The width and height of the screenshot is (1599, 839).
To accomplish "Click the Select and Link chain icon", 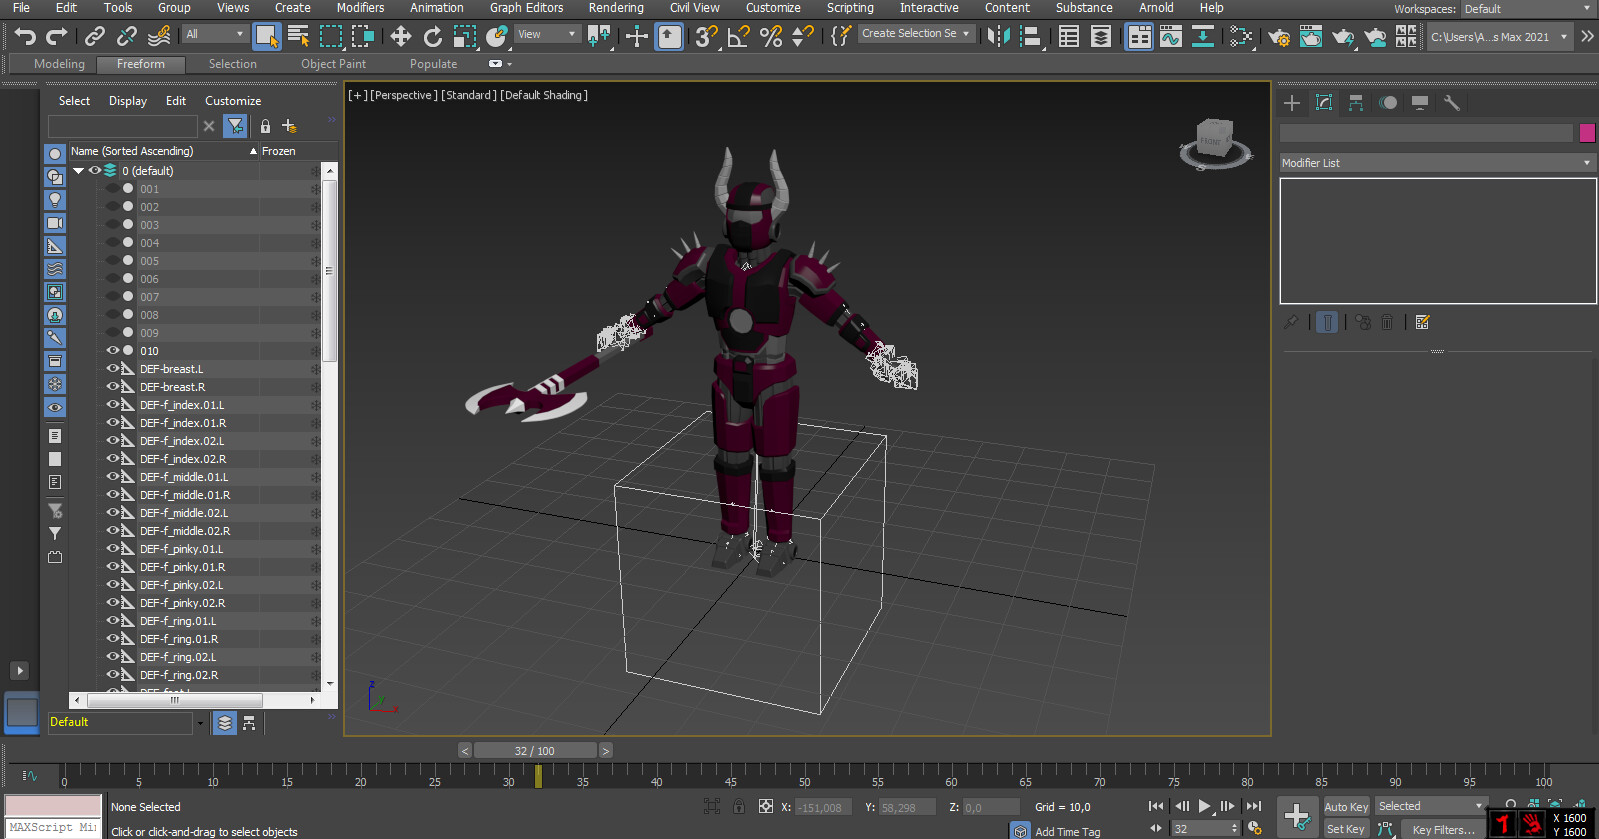I will click(95, 37).
